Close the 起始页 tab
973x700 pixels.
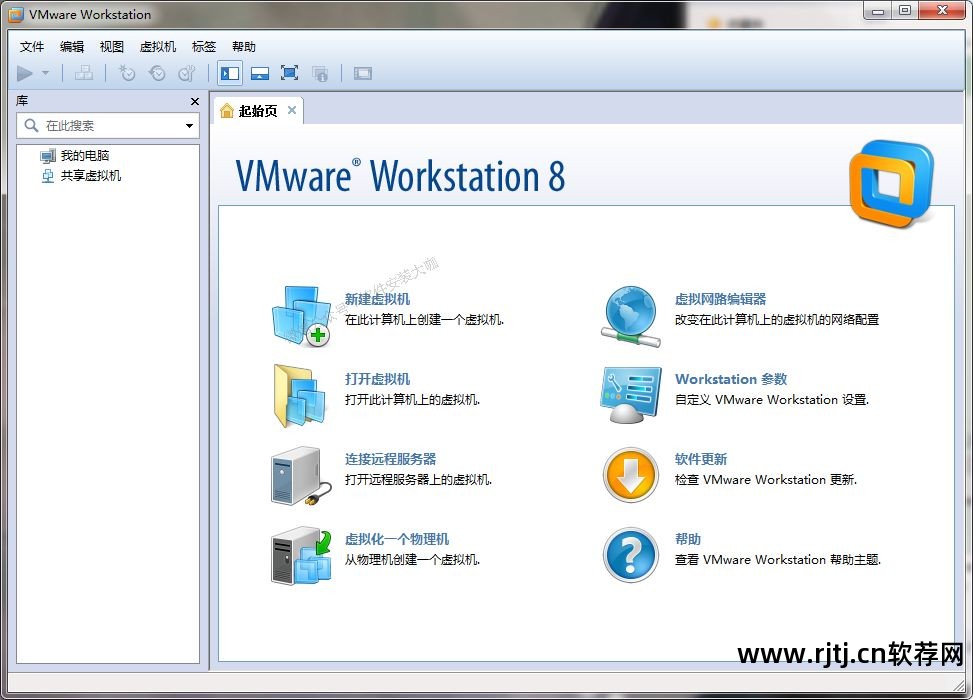tap(292, 110)
